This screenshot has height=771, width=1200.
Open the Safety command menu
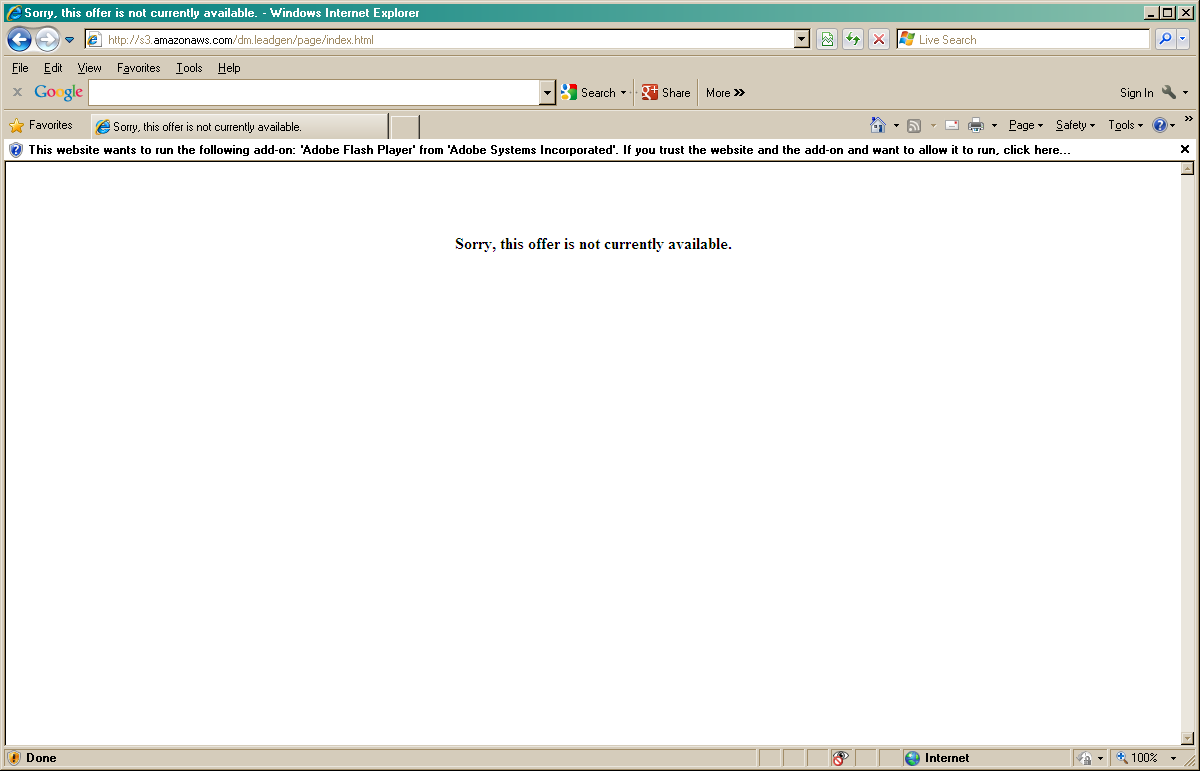pyautogui.click(x=1075, y=126)
